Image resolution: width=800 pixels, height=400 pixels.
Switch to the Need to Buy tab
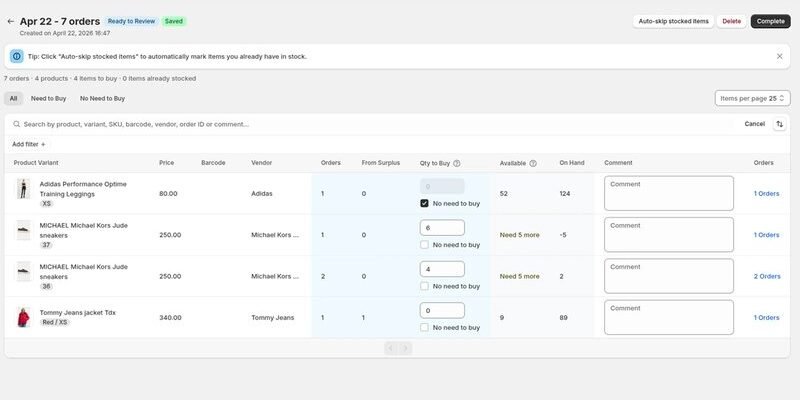tap(48, 98)
